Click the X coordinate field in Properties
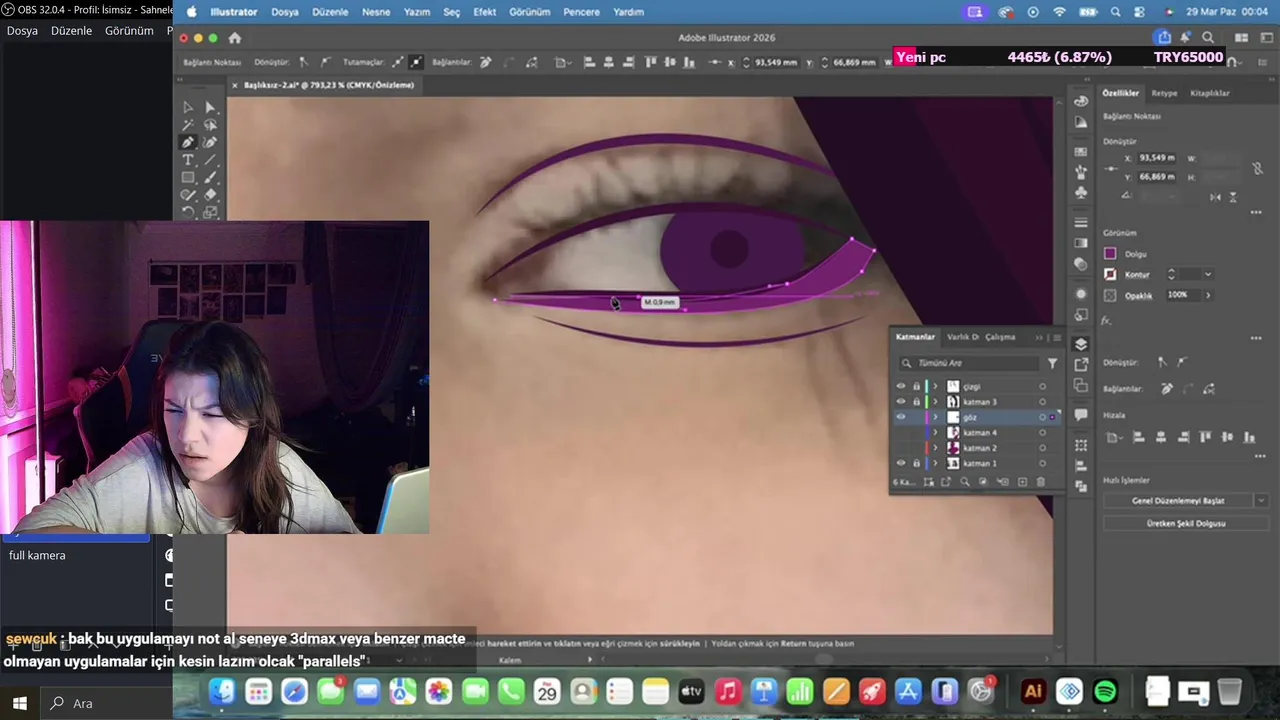 [x=1158, y=158]
